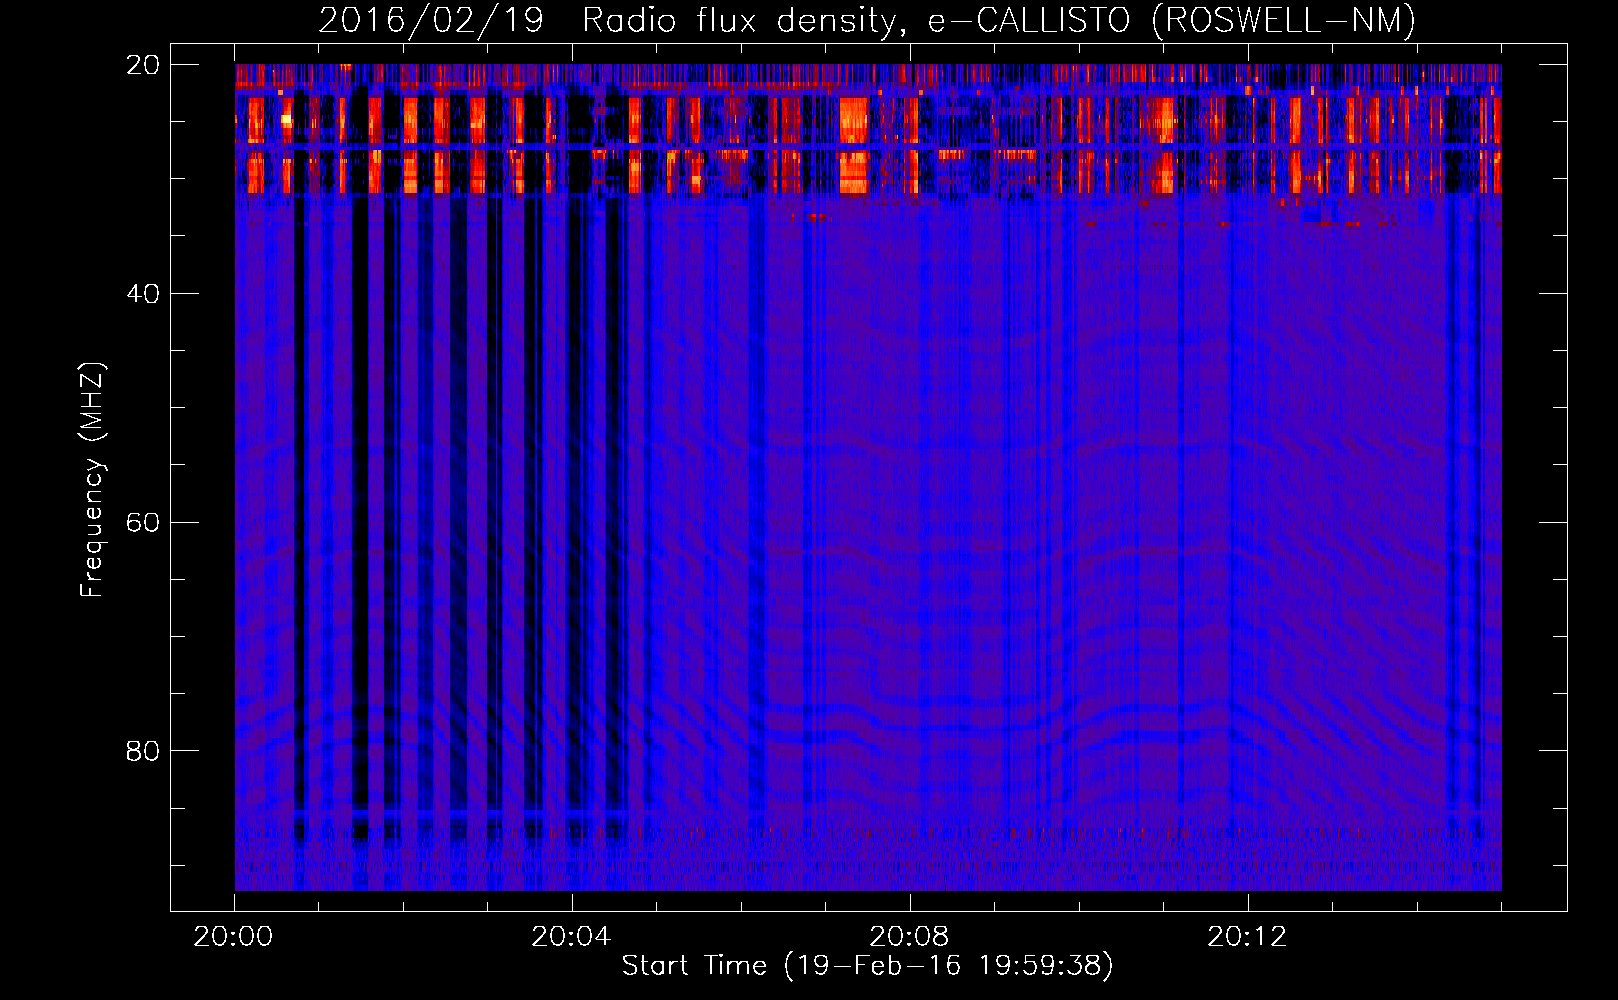Click the 20:00 time axis label
The width and height of the screenshot is (1618, 1000).
click(233, 937)
